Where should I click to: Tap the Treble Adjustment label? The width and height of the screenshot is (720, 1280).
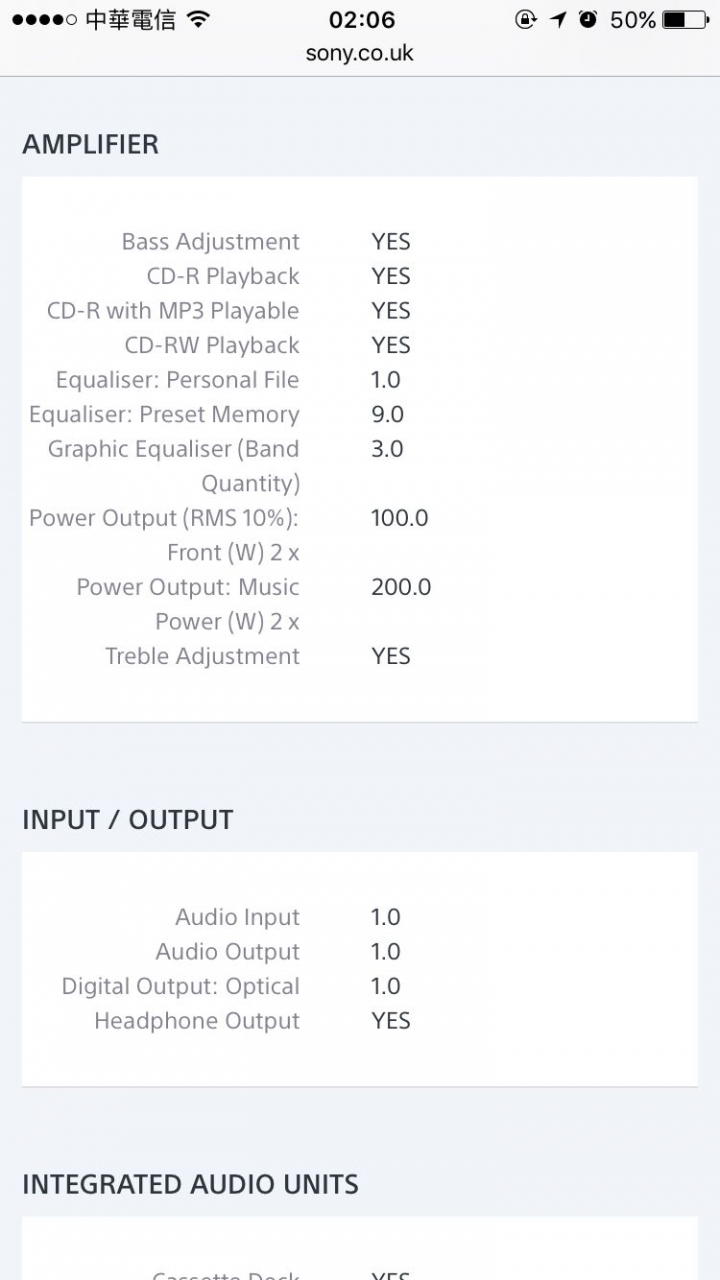(x=202, y=657)
